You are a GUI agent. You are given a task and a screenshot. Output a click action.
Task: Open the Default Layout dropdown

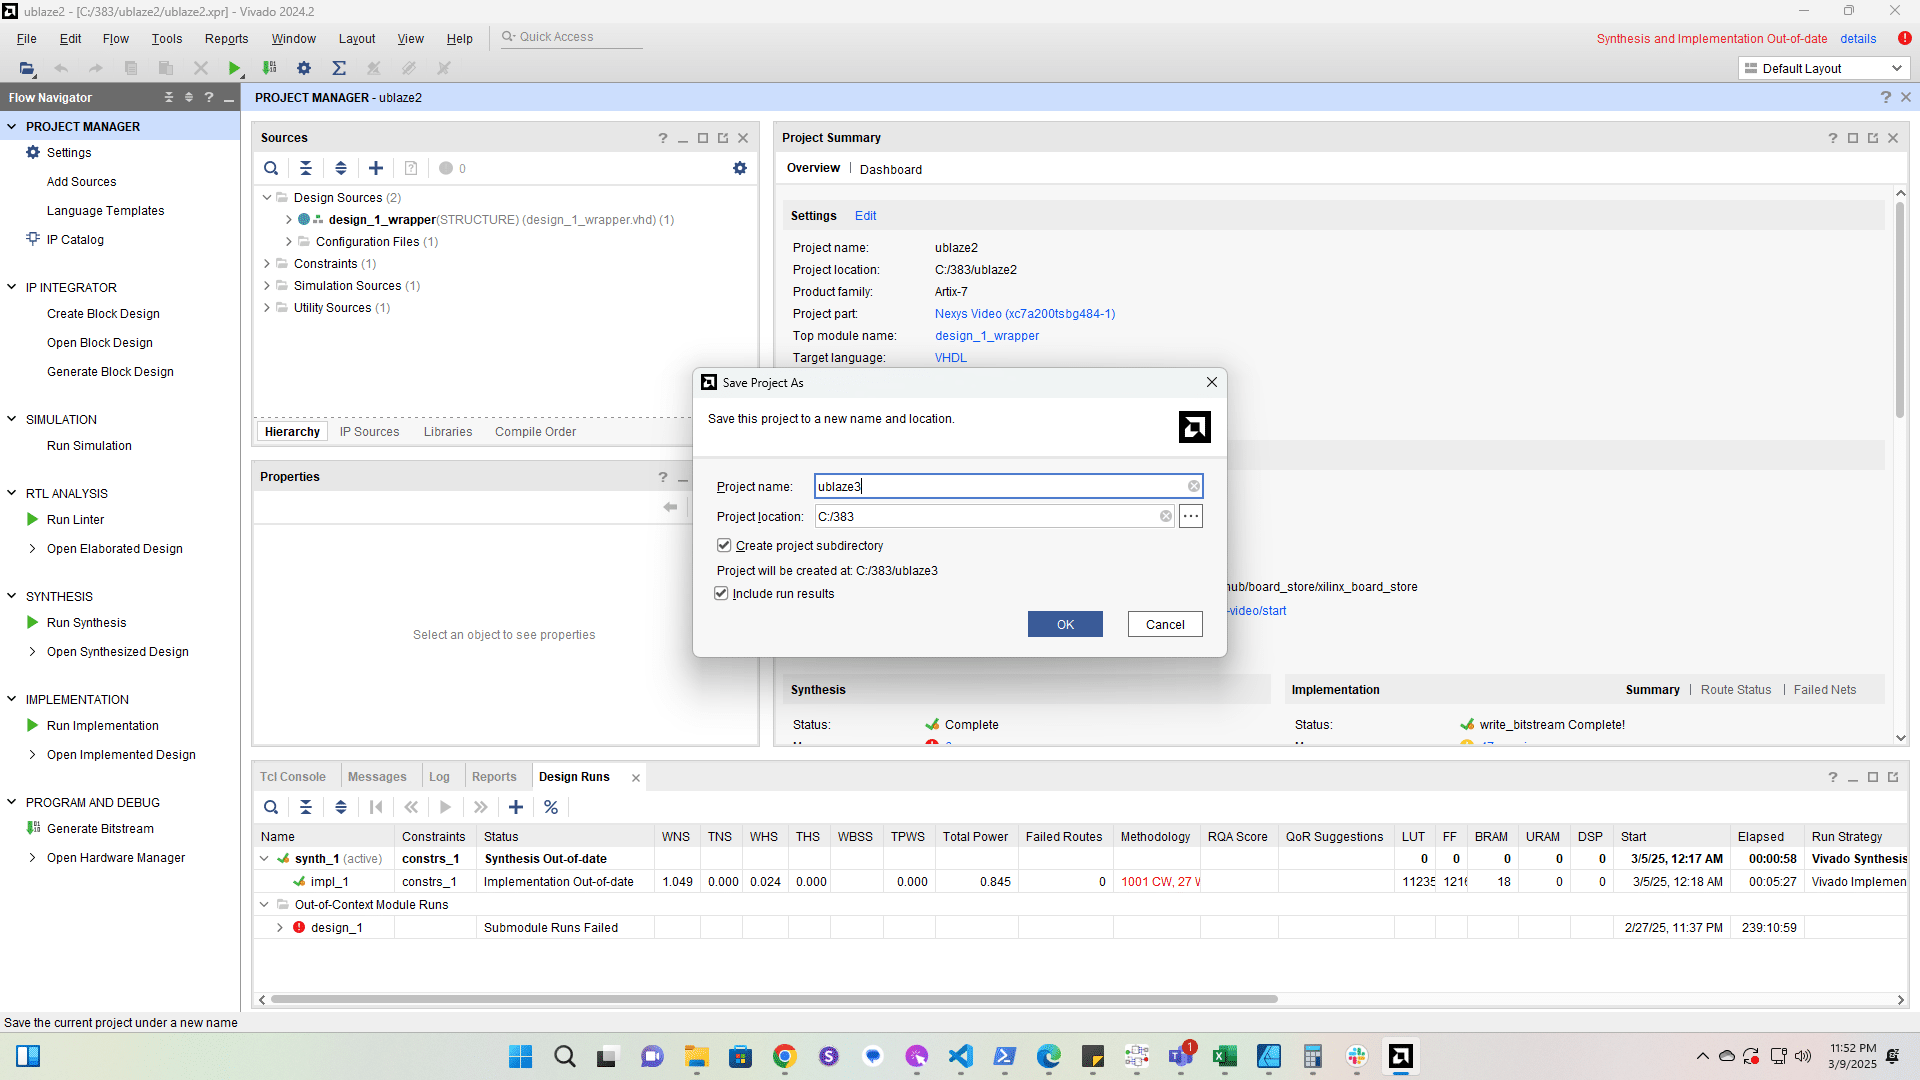(x=1824, y=68)
